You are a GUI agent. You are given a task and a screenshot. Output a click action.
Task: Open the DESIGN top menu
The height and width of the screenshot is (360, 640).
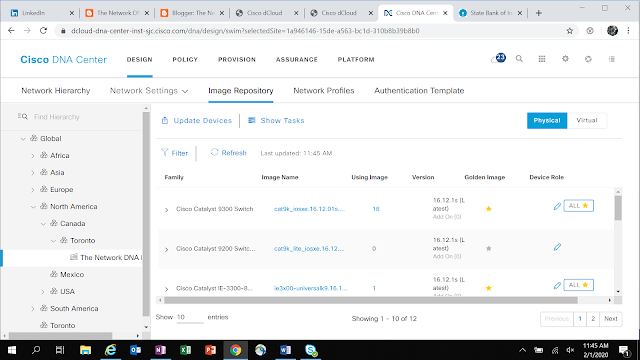click(140, 60)
